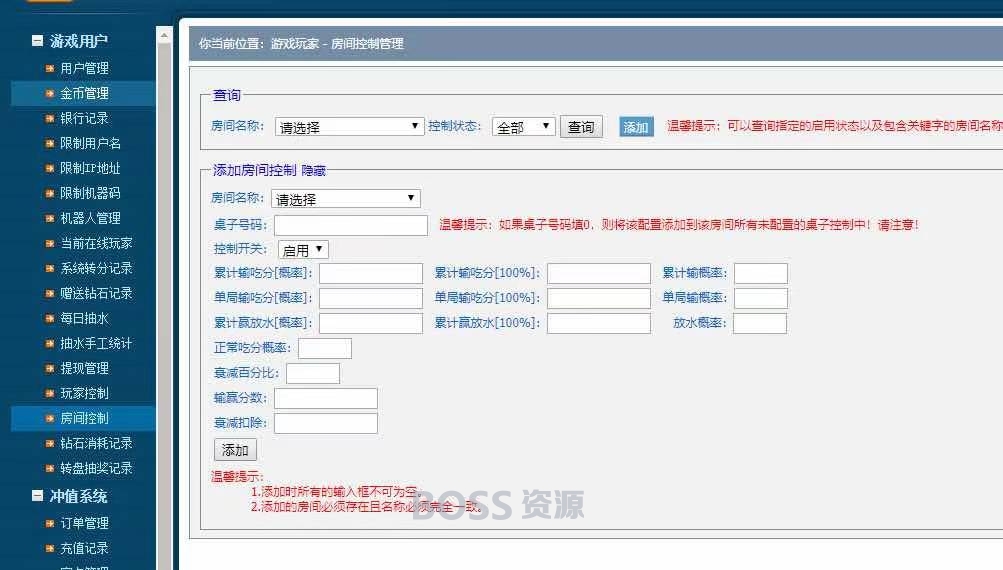The width and height of the screenshot is (1003, 570).
Task: Open the 控制开关 启用 dropdown
Action: tap(303, 249)
